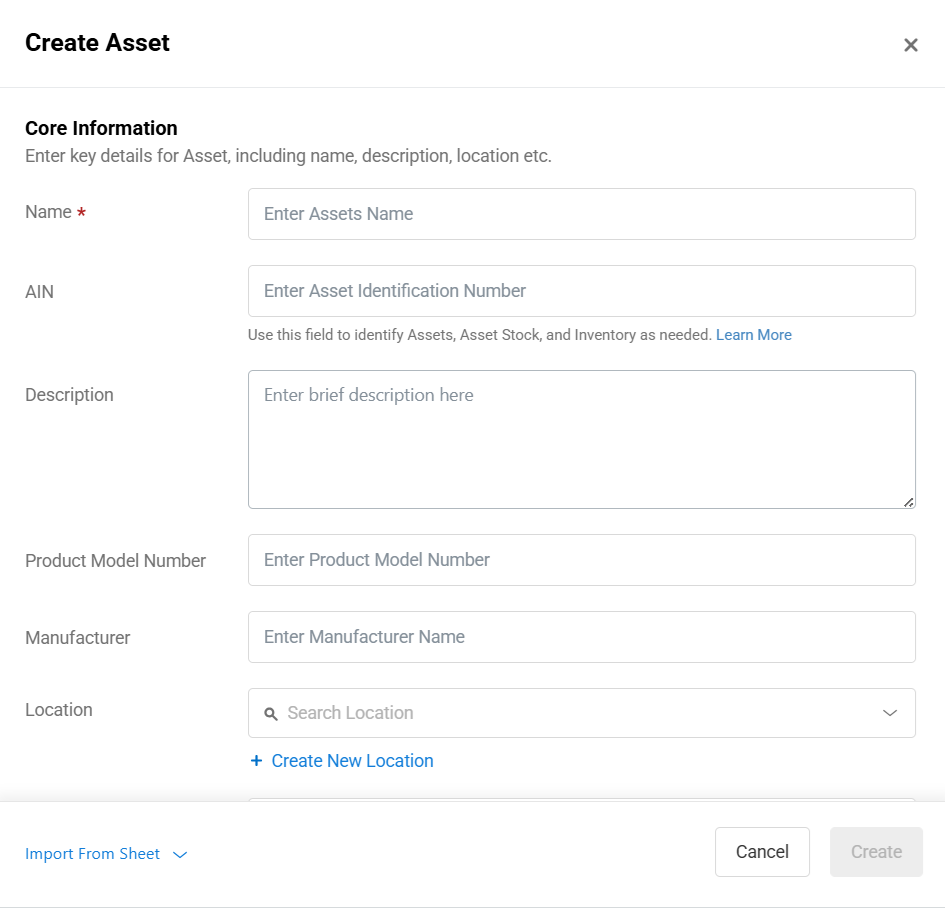Select the Product Model Number input
The width and height of the screenshot is (945, 908).
coord(582,560)
